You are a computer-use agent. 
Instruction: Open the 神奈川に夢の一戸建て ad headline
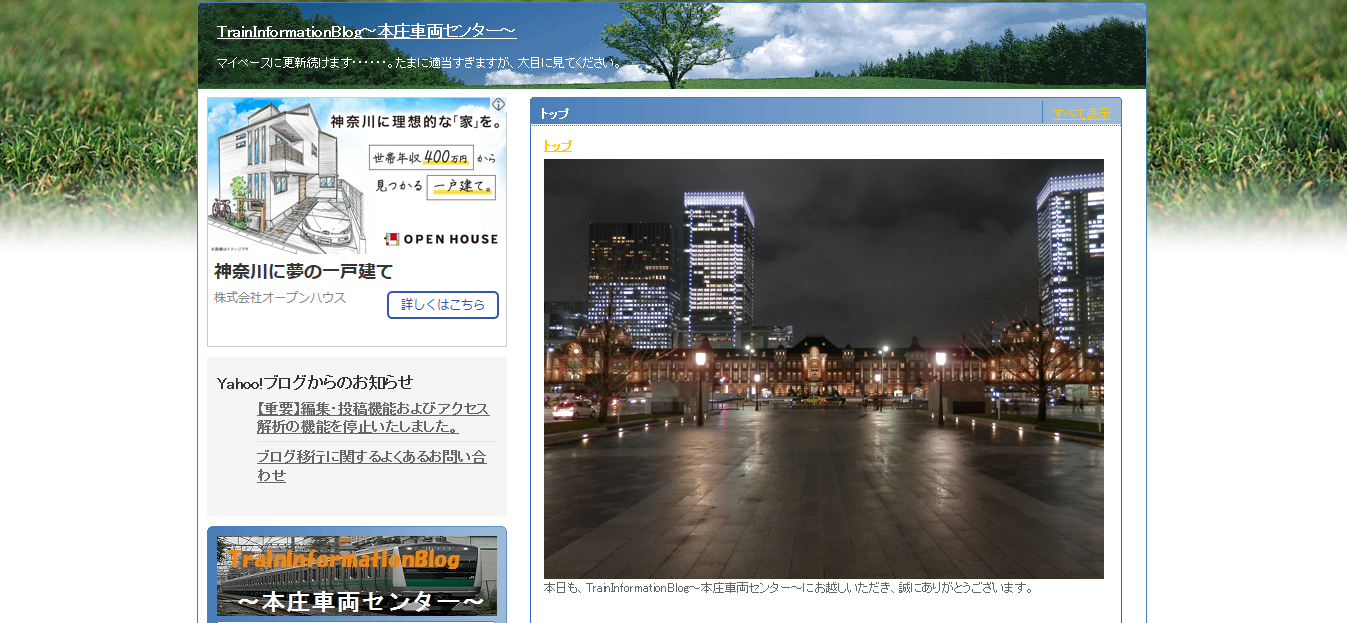[304, 271]
